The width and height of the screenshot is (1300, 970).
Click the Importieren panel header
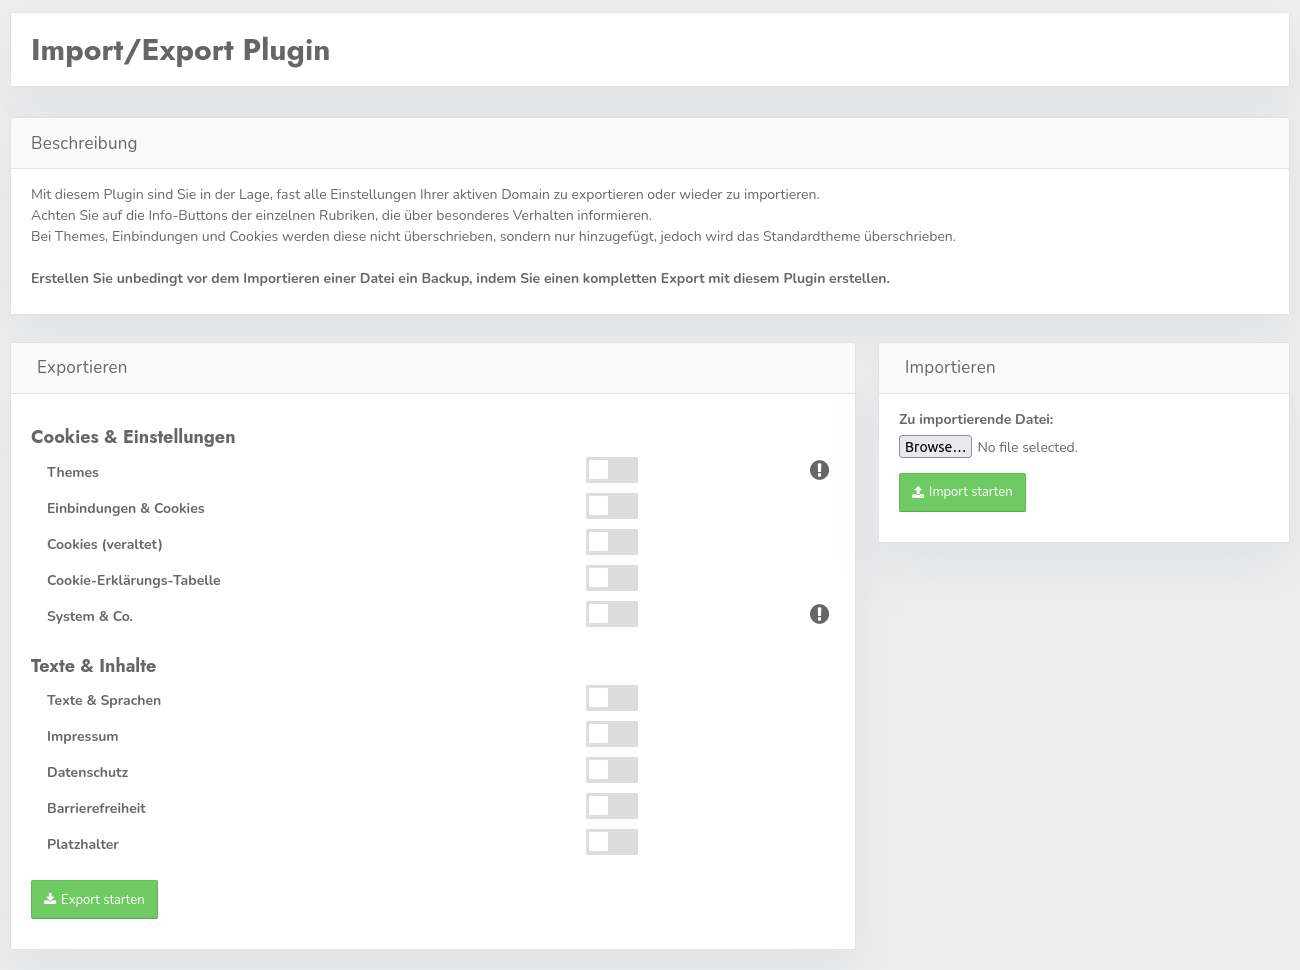pos(949,367)
